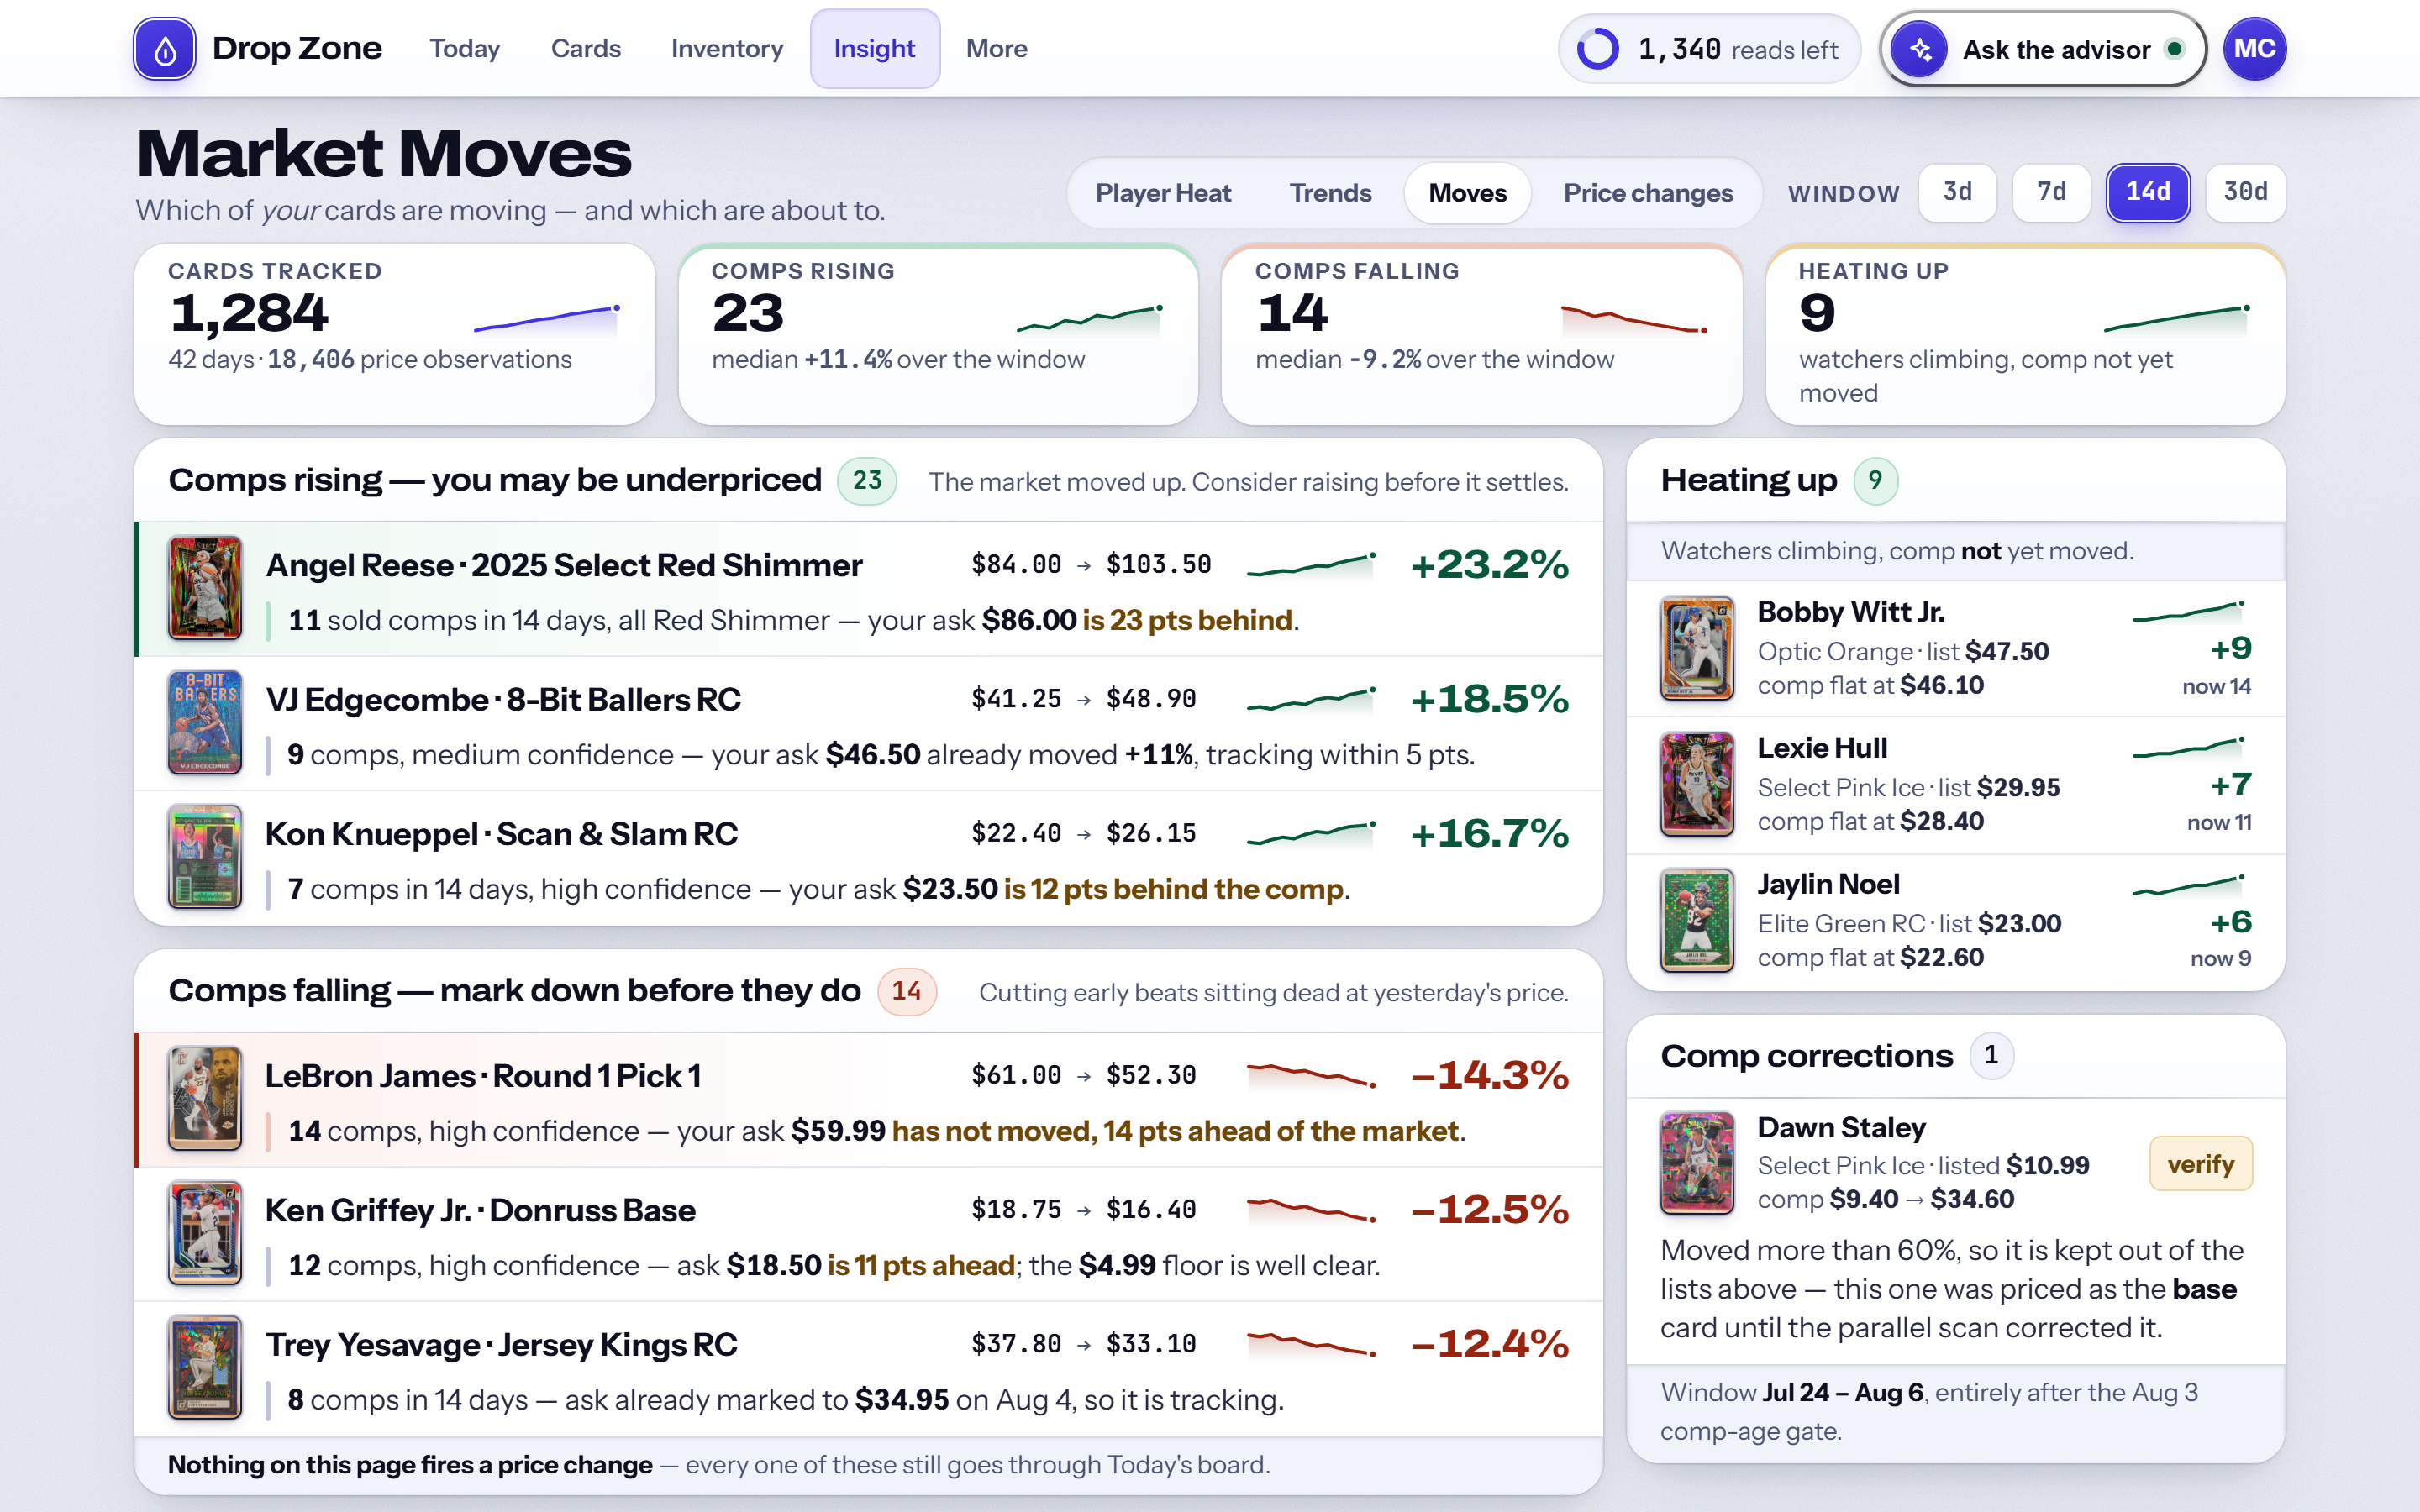This screenshot has width=2420, height=1512.
Task: Click the Lexie Hull name
Action: tap(1822, 748)
